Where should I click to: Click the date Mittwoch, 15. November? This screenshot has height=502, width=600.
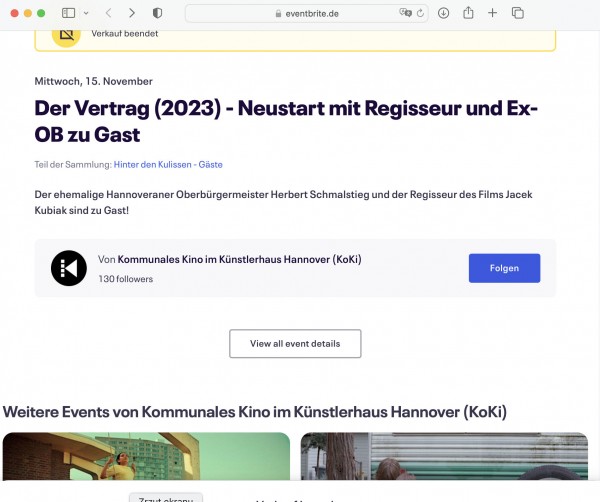tap(93, 81)
